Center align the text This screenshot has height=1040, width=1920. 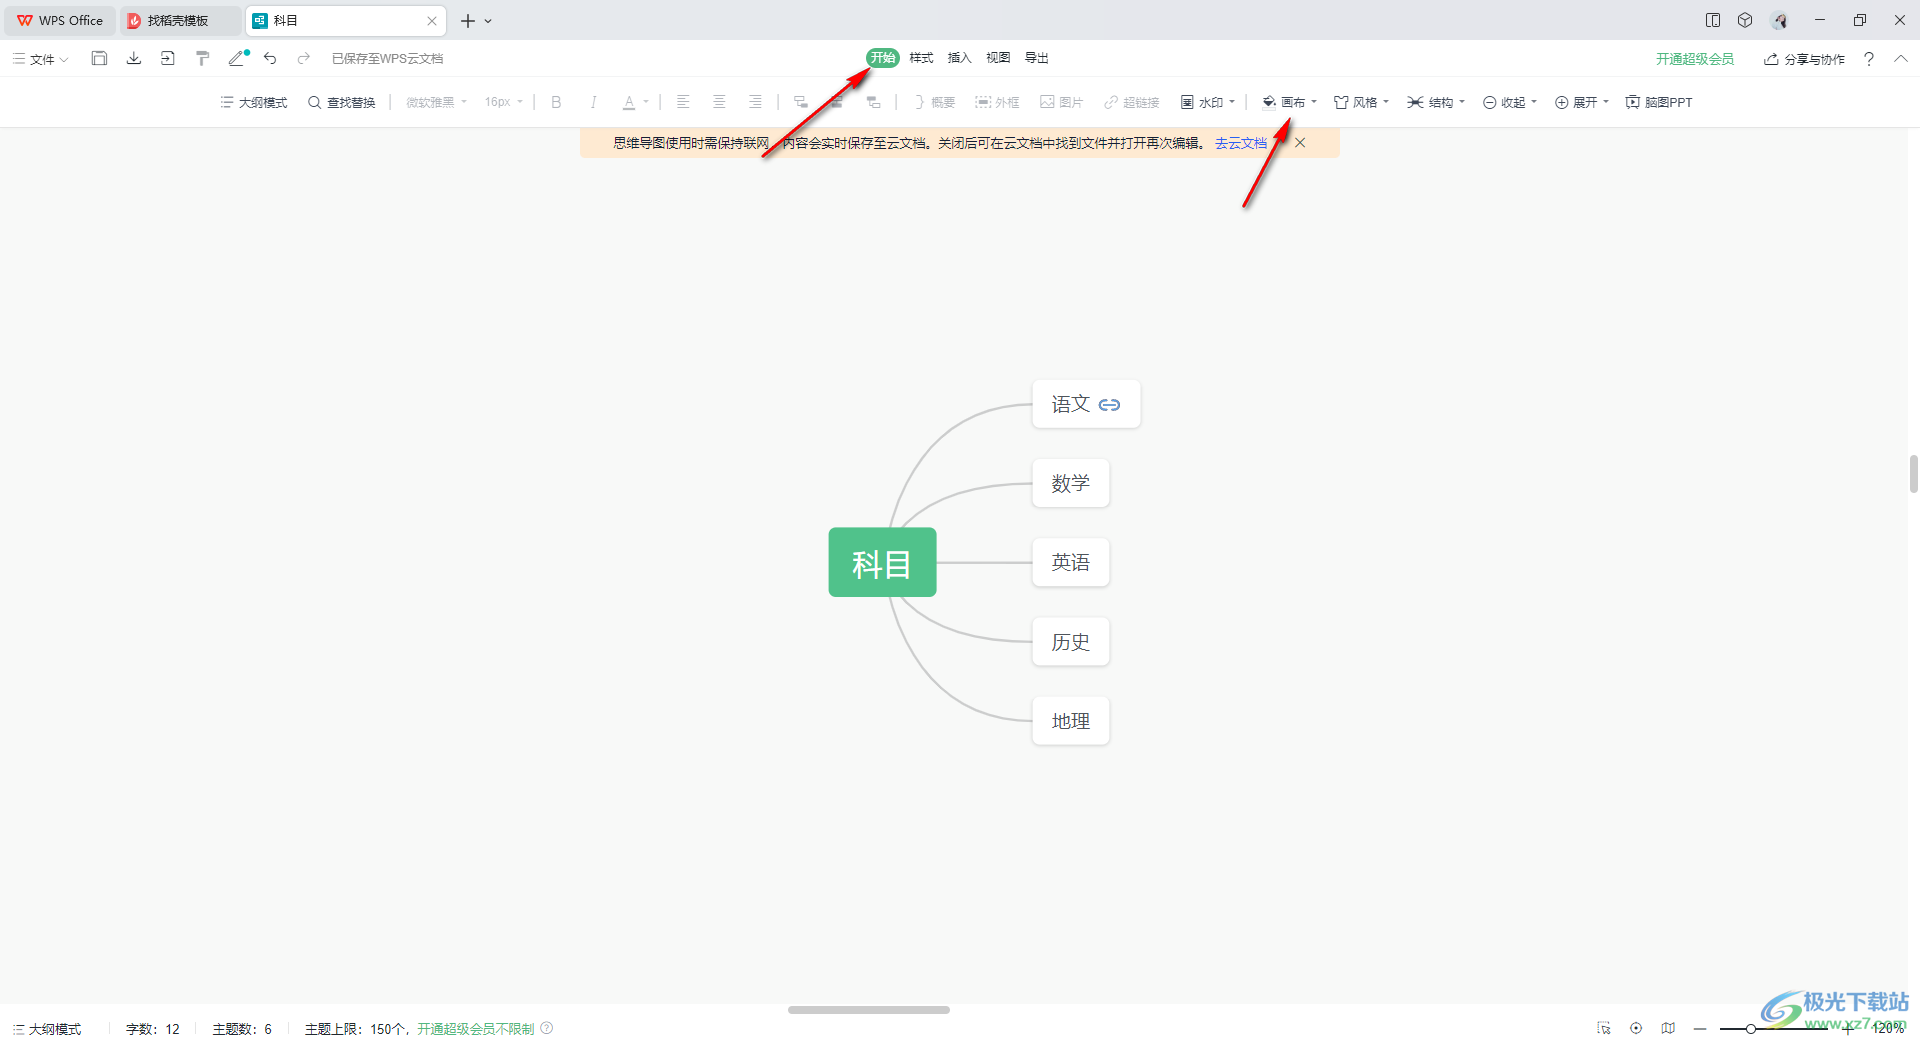click(x=719, y=102)
